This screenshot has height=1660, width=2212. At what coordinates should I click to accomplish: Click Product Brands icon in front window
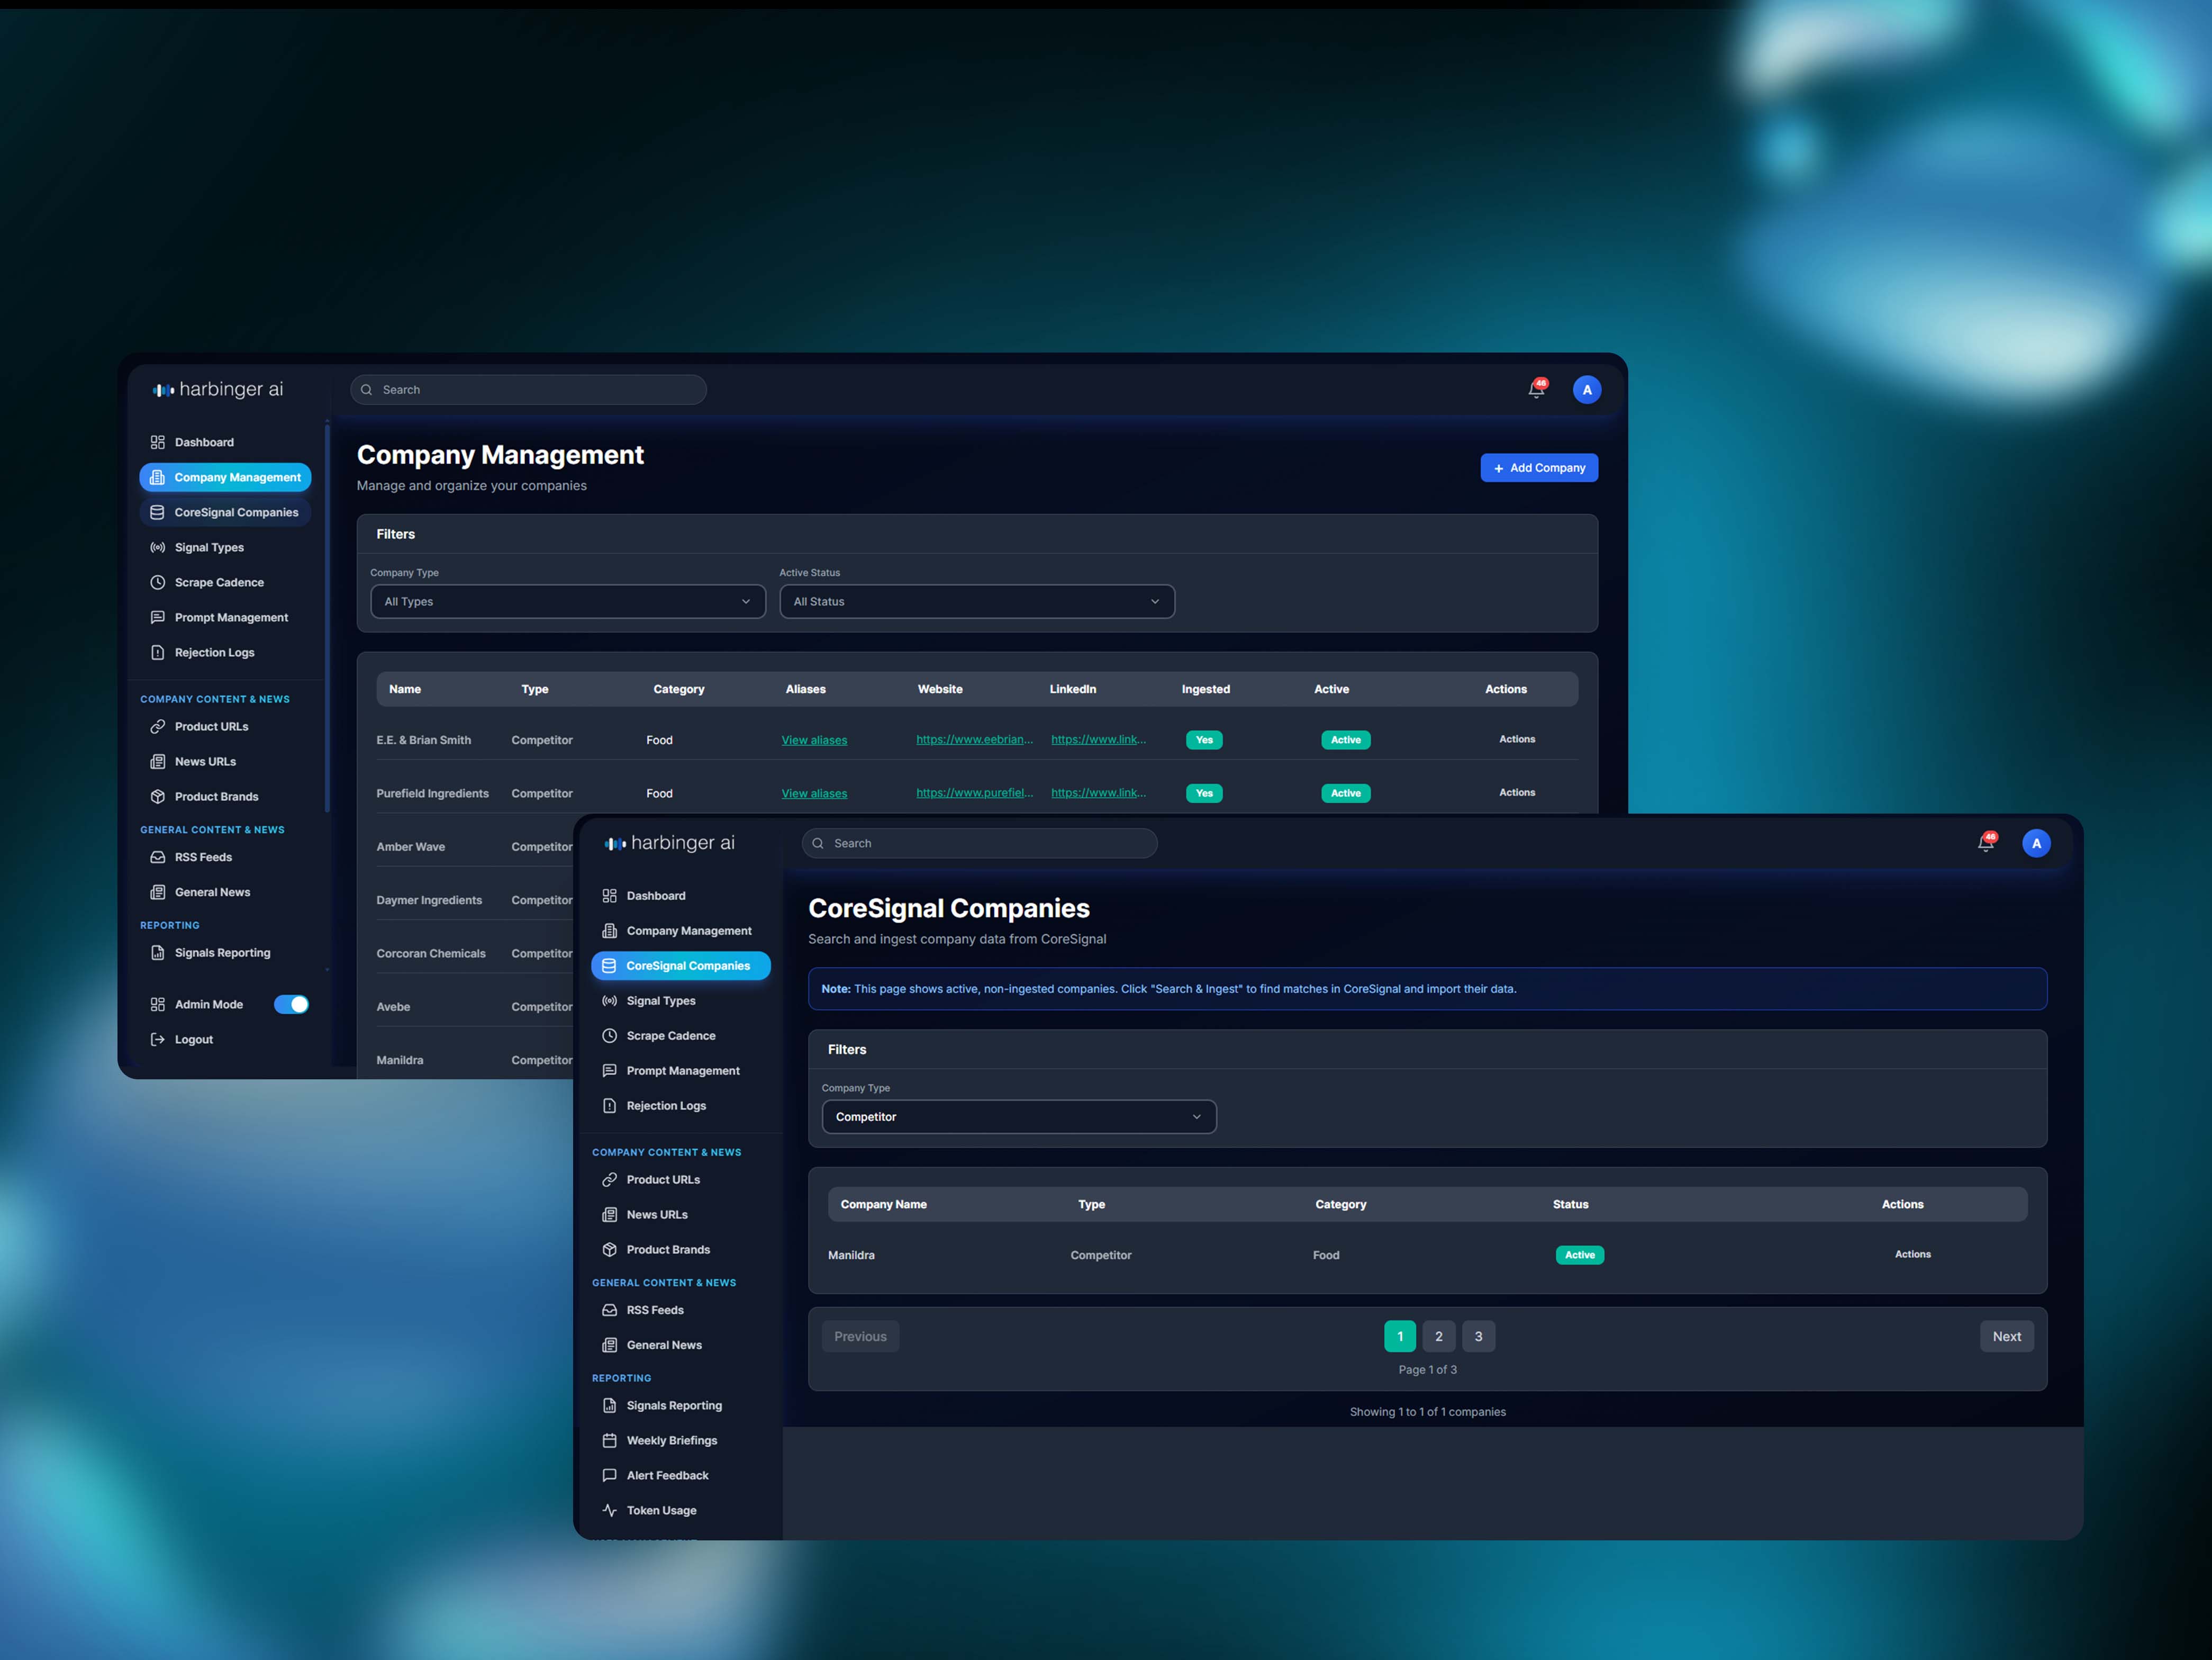[609, 1249]
